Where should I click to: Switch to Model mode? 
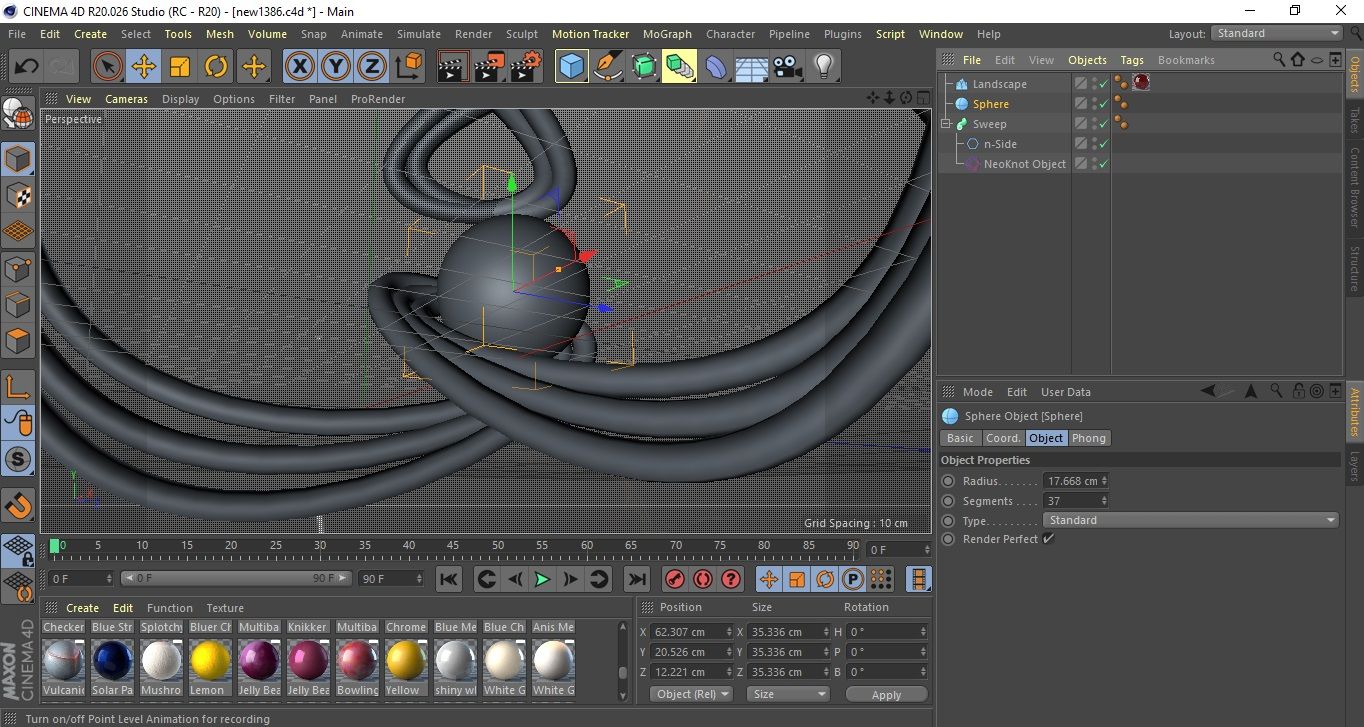[18, 159]
